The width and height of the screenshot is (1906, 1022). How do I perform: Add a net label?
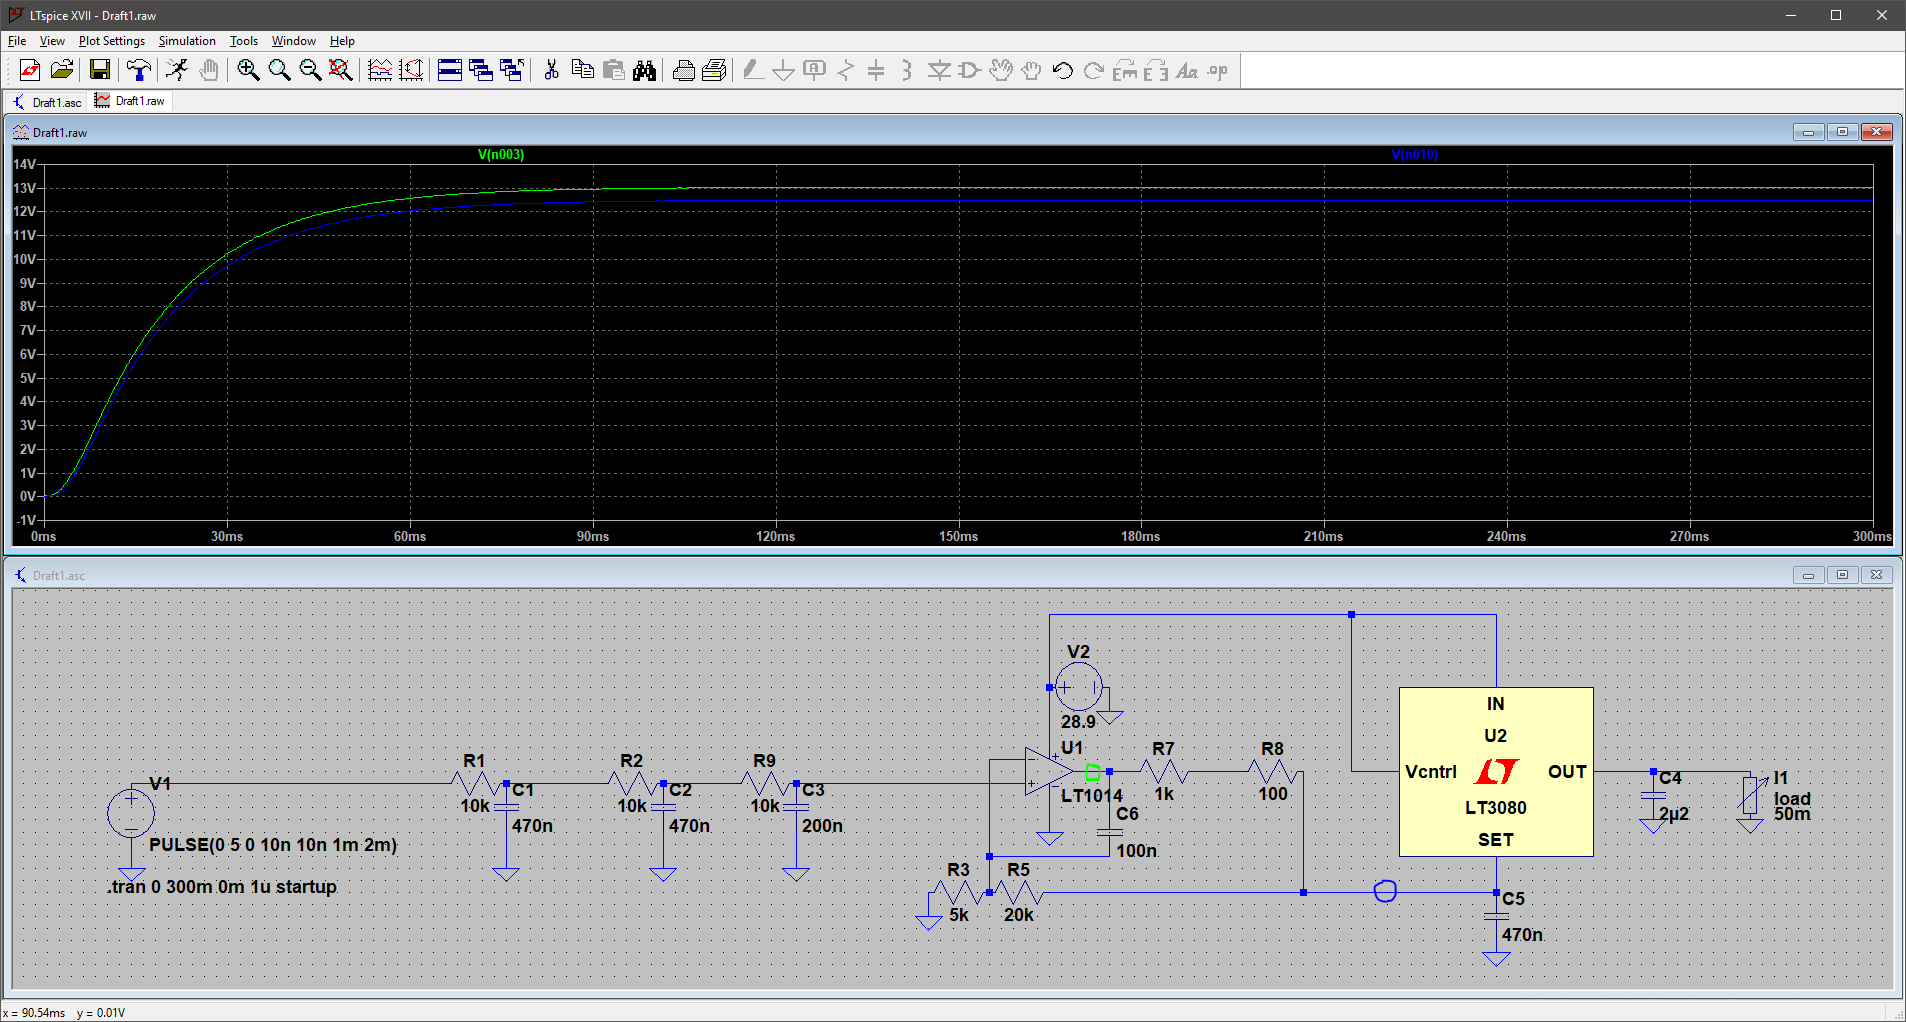[815, 70]
